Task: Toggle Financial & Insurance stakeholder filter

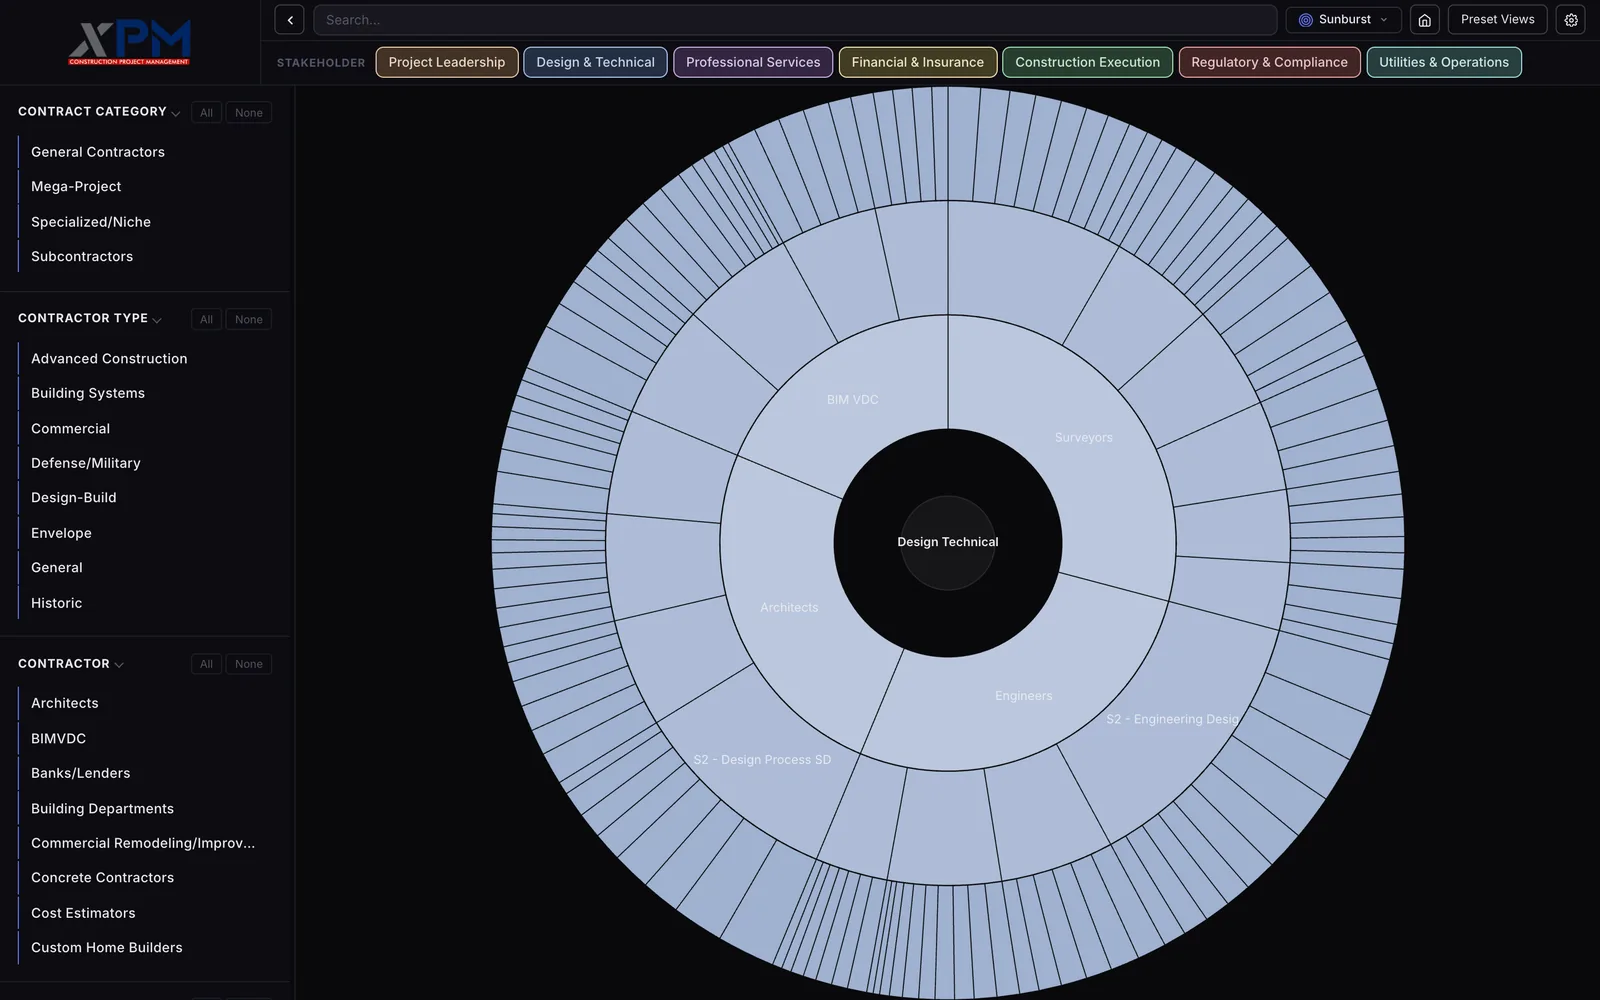Action: pos(918,62)
